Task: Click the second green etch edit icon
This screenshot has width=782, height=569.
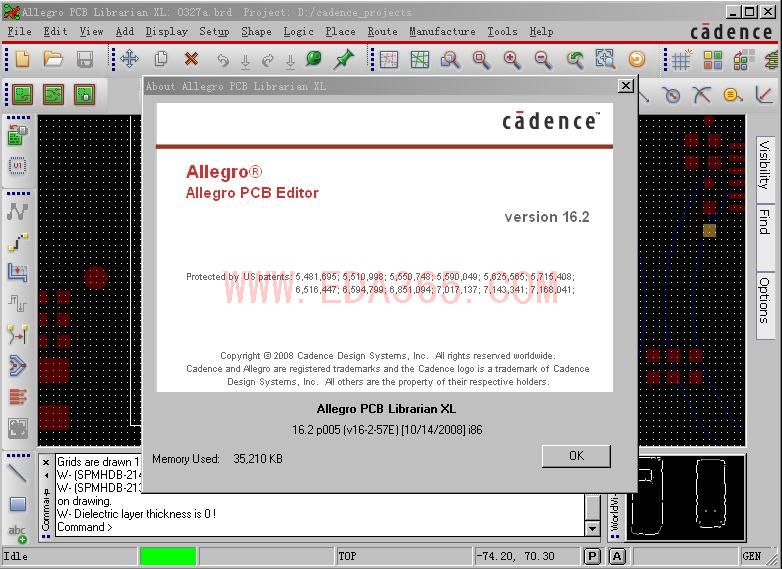Action: pyautogui.click(x=53, y=94)
